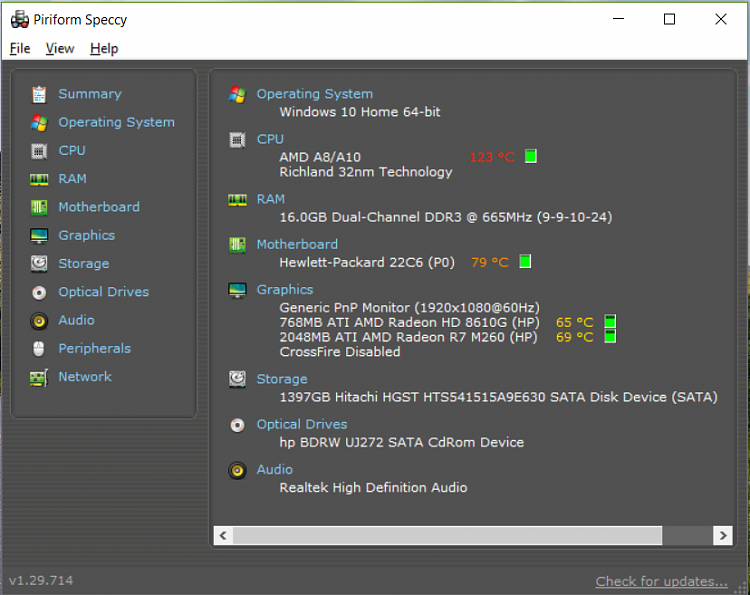Click the Optical Drives disc icon in sidebar
750x595 pixels.
pyautogui.click(x=39, y=292)
